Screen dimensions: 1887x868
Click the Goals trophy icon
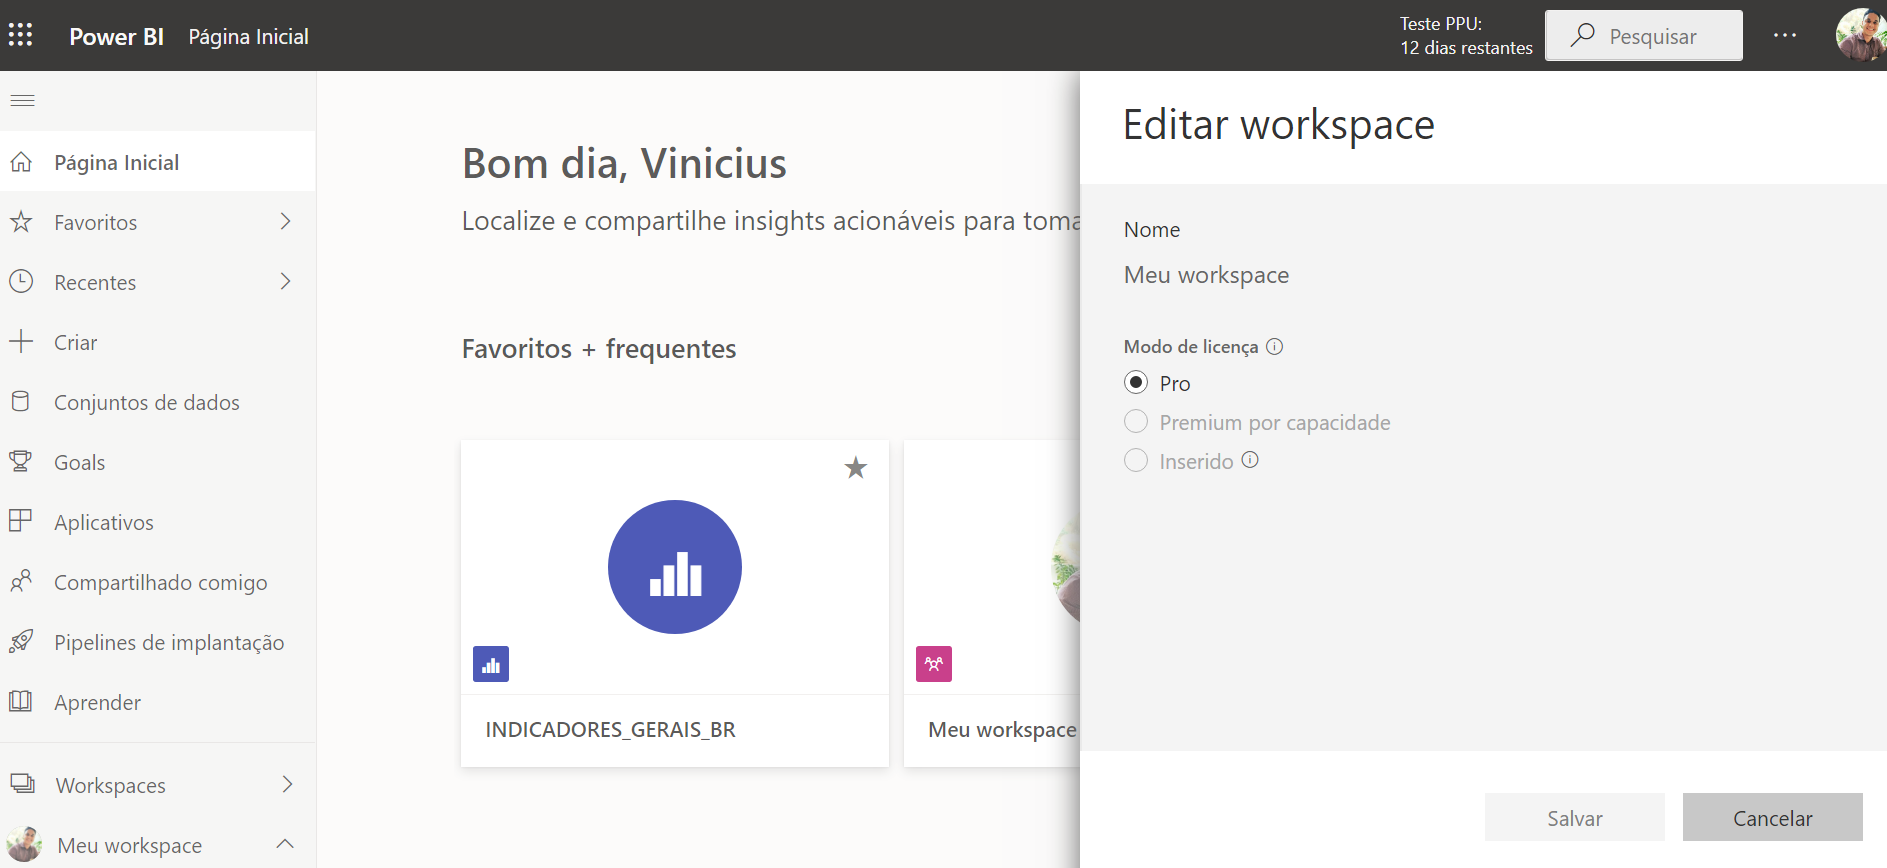coord(21,462)
